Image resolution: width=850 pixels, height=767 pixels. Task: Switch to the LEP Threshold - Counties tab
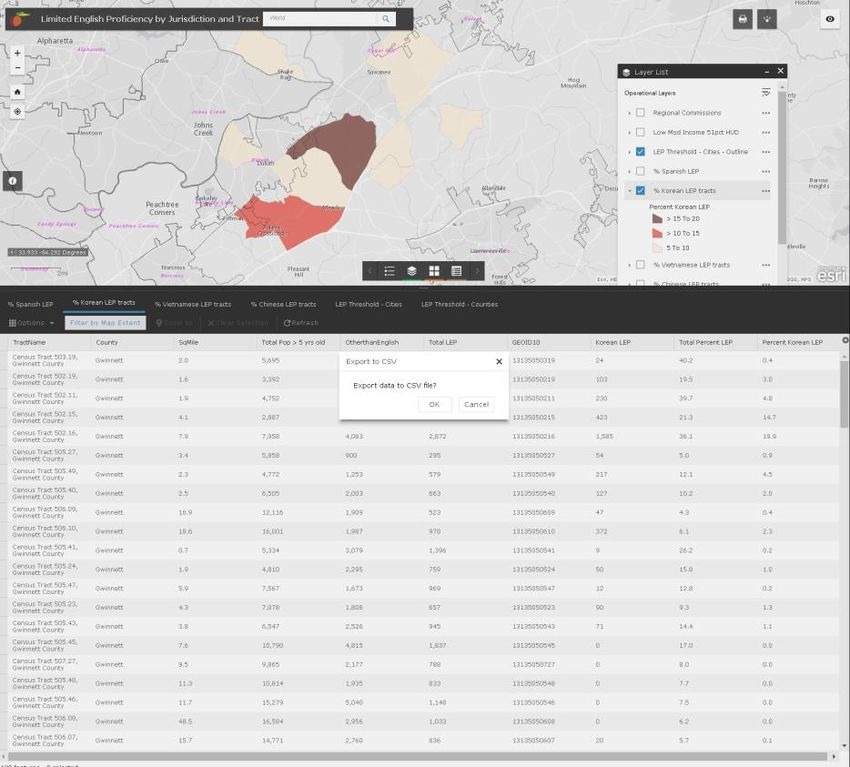pos(459,304)
